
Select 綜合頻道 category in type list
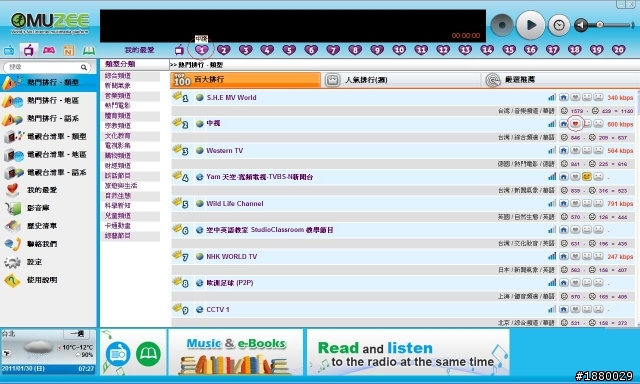(x=118, y=76)
